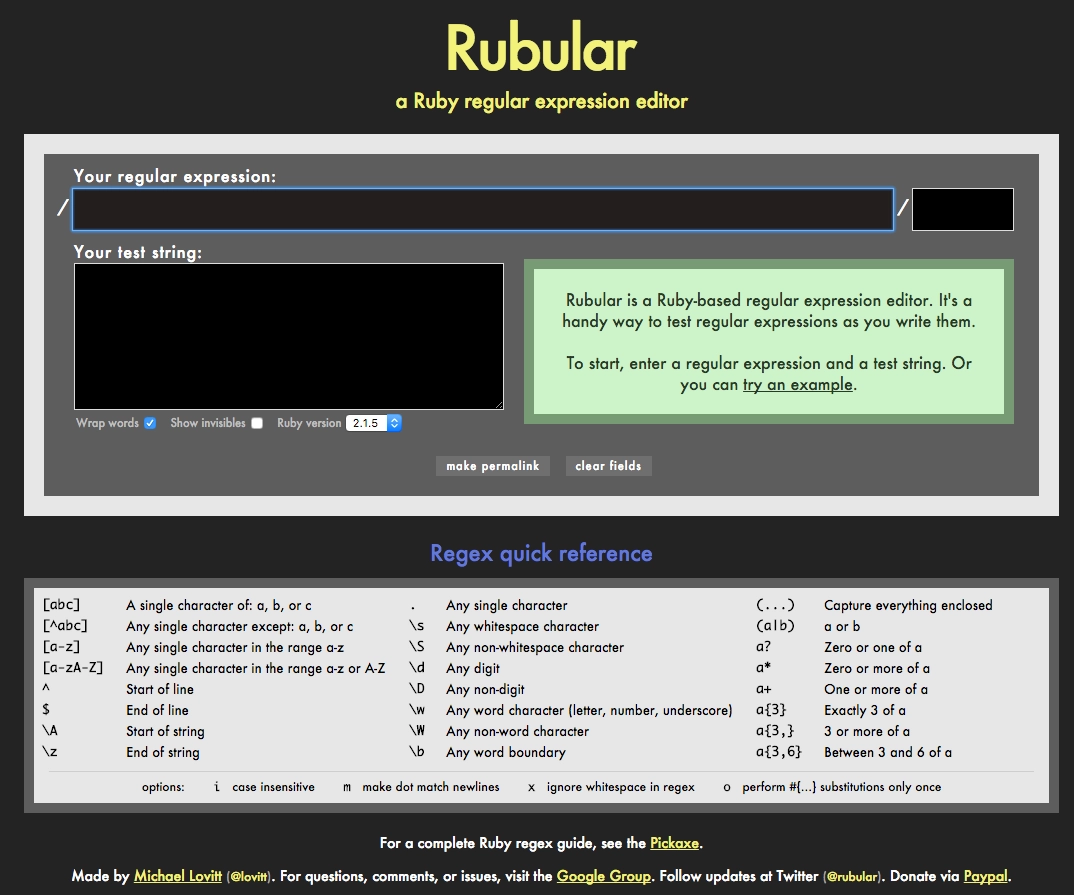Click the 'a Ruby regular expression editor' subtitle
The width and height of the screenshot is (1074, 895).
541,101
